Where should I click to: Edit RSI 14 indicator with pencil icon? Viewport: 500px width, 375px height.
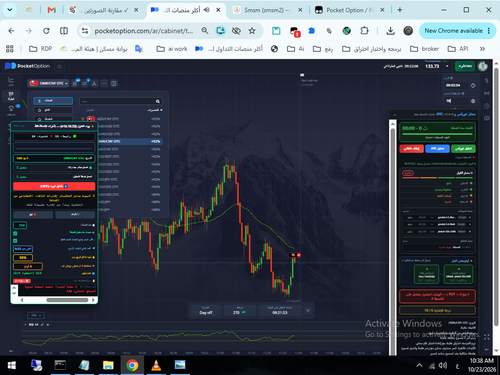pyautogui.click(x=42, y=325)
